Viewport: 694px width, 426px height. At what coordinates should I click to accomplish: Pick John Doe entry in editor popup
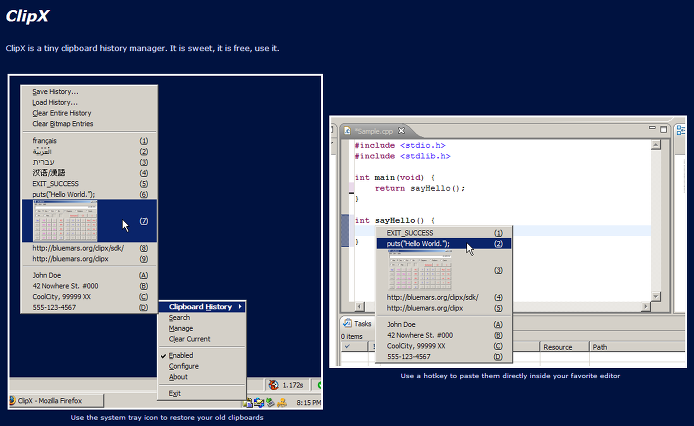pyautogui.click(x=444, y=324)
